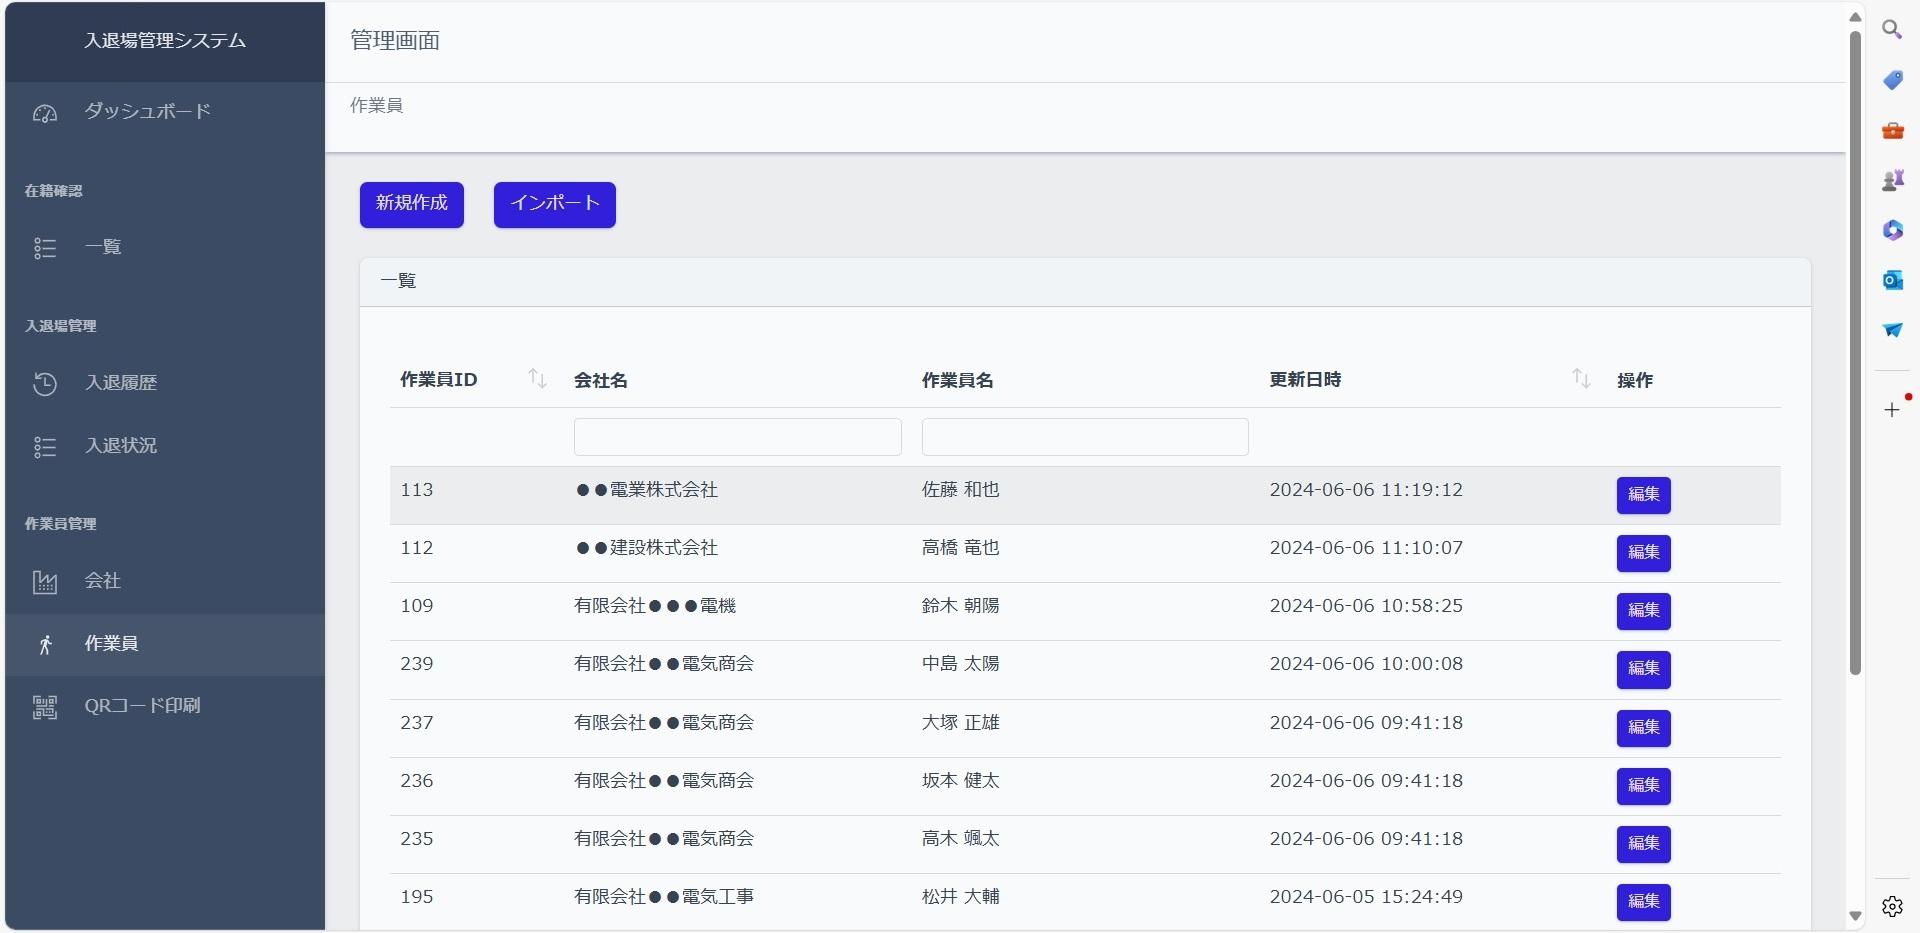
Task: Click worker ID 237 cell
Action: click(417, 723)
